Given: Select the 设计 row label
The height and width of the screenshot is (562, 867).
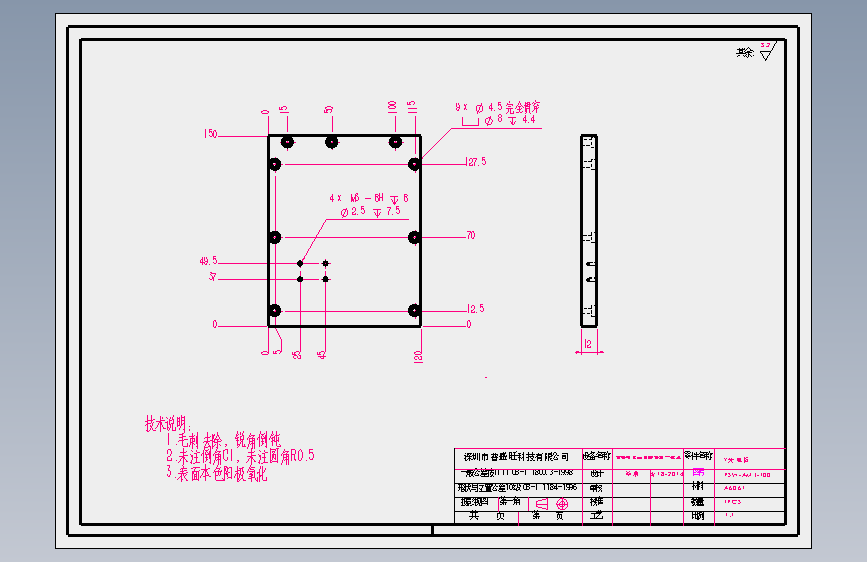Looking at the screenshot, I should [x=597, y=473].
